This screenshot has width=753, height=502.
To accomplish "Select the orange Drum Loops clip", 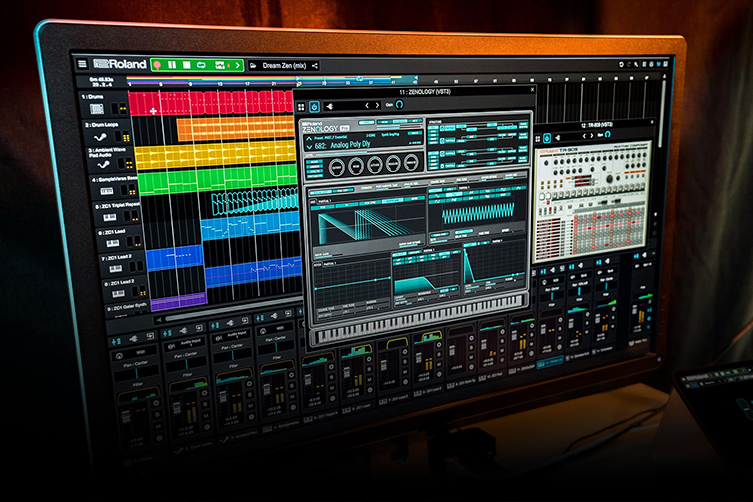I will coord(235,129).
